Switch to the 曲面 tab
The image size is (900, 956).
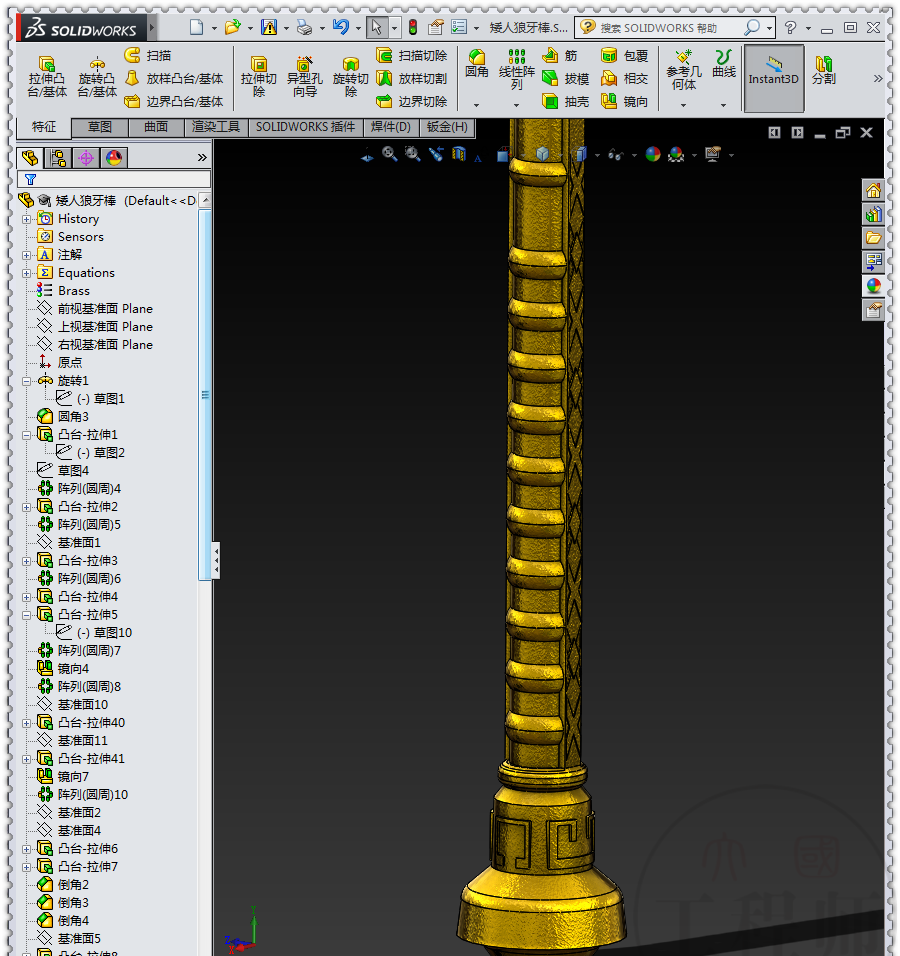tap(156, 127)
